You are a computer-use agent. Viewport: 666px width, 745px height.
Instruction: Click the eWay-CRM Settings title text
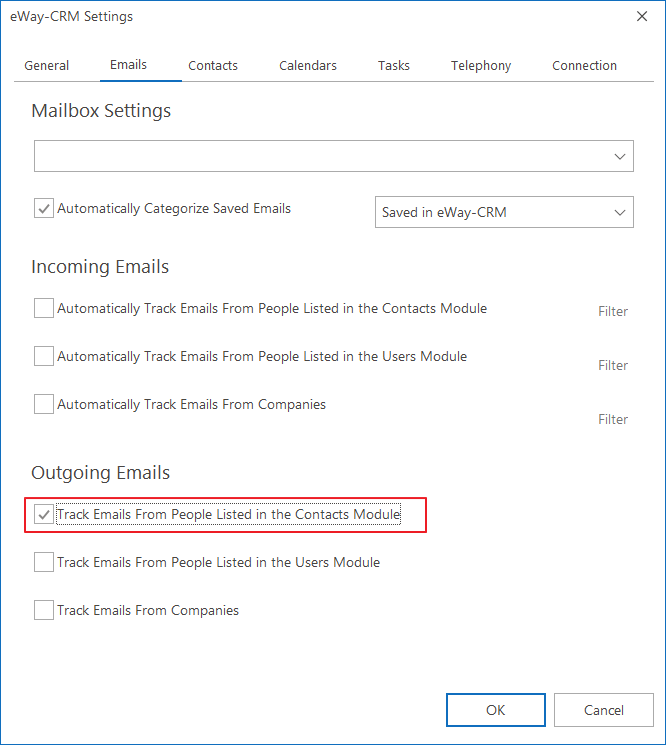[71, 16]
